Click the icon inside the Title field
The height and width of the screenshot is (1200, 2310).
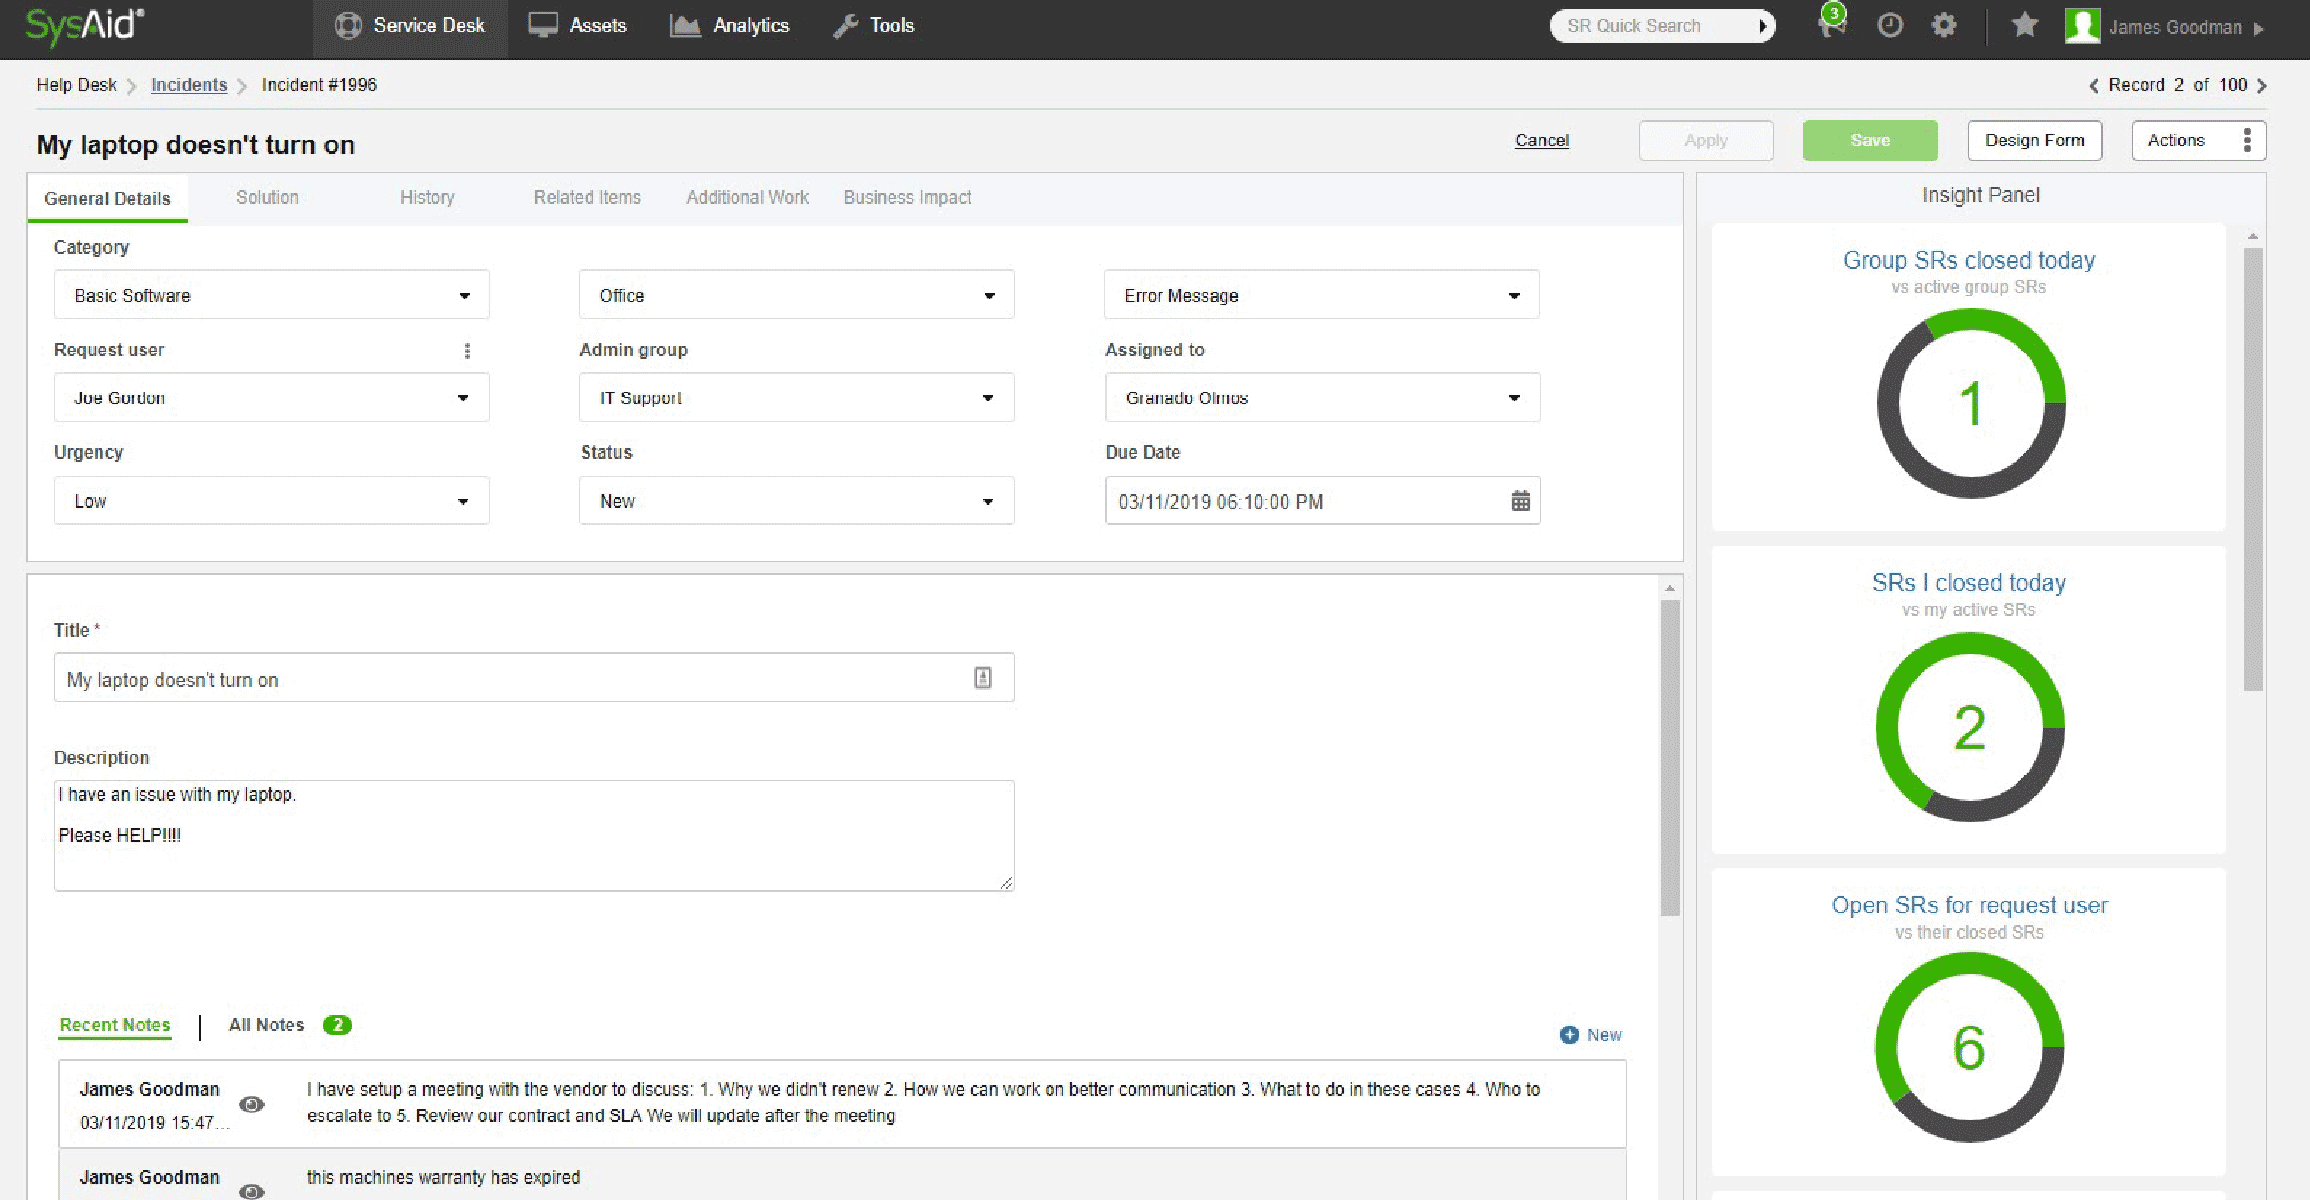[x=983, y=678]
